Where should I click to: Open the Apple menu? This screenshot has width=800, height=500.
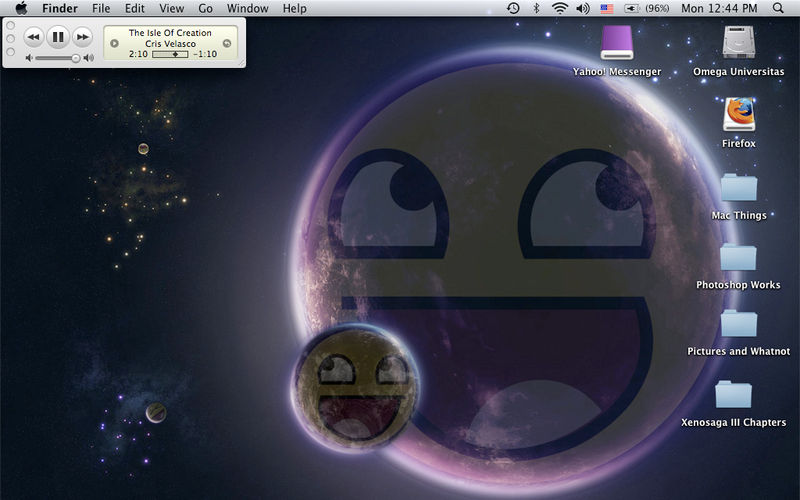point(21,8)
